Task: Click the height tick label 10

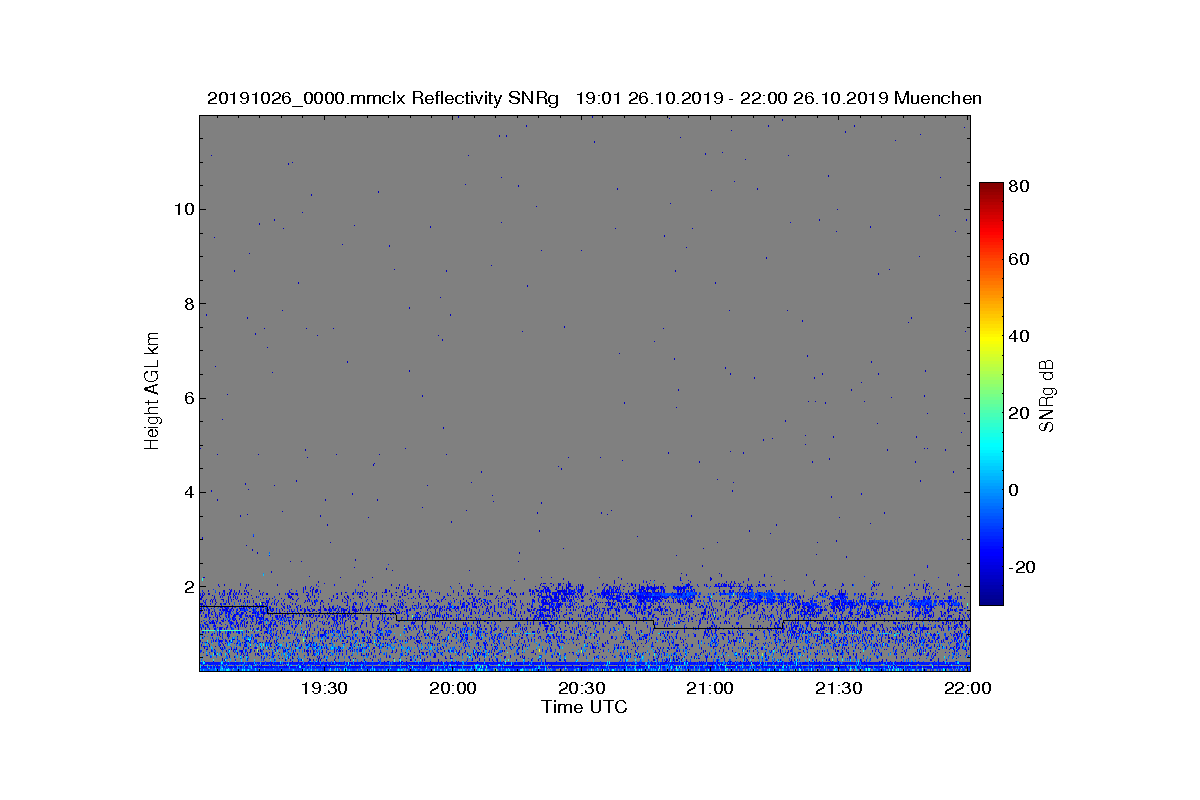Action: (182, 209)
